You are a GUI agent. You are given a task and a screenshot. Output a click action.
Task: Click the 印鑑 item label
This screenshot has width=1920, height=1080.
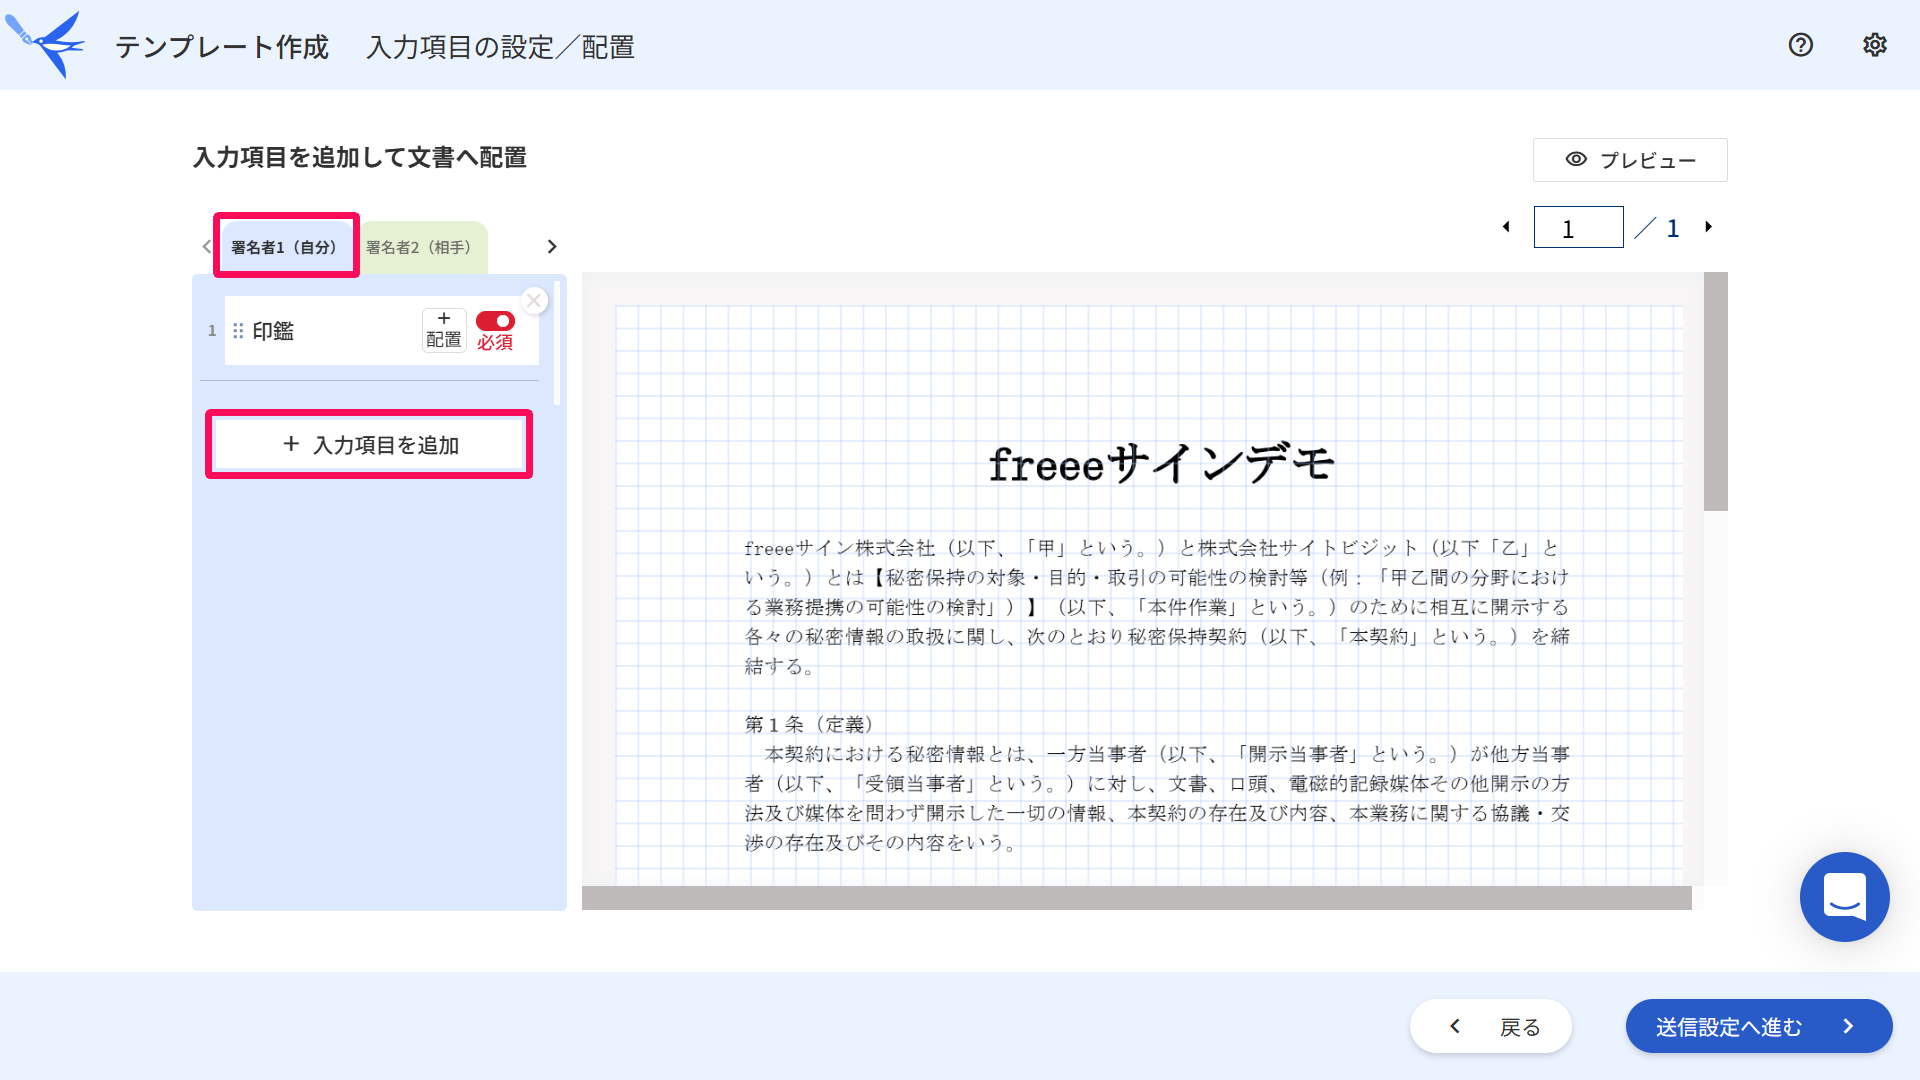tap(273, 331)
